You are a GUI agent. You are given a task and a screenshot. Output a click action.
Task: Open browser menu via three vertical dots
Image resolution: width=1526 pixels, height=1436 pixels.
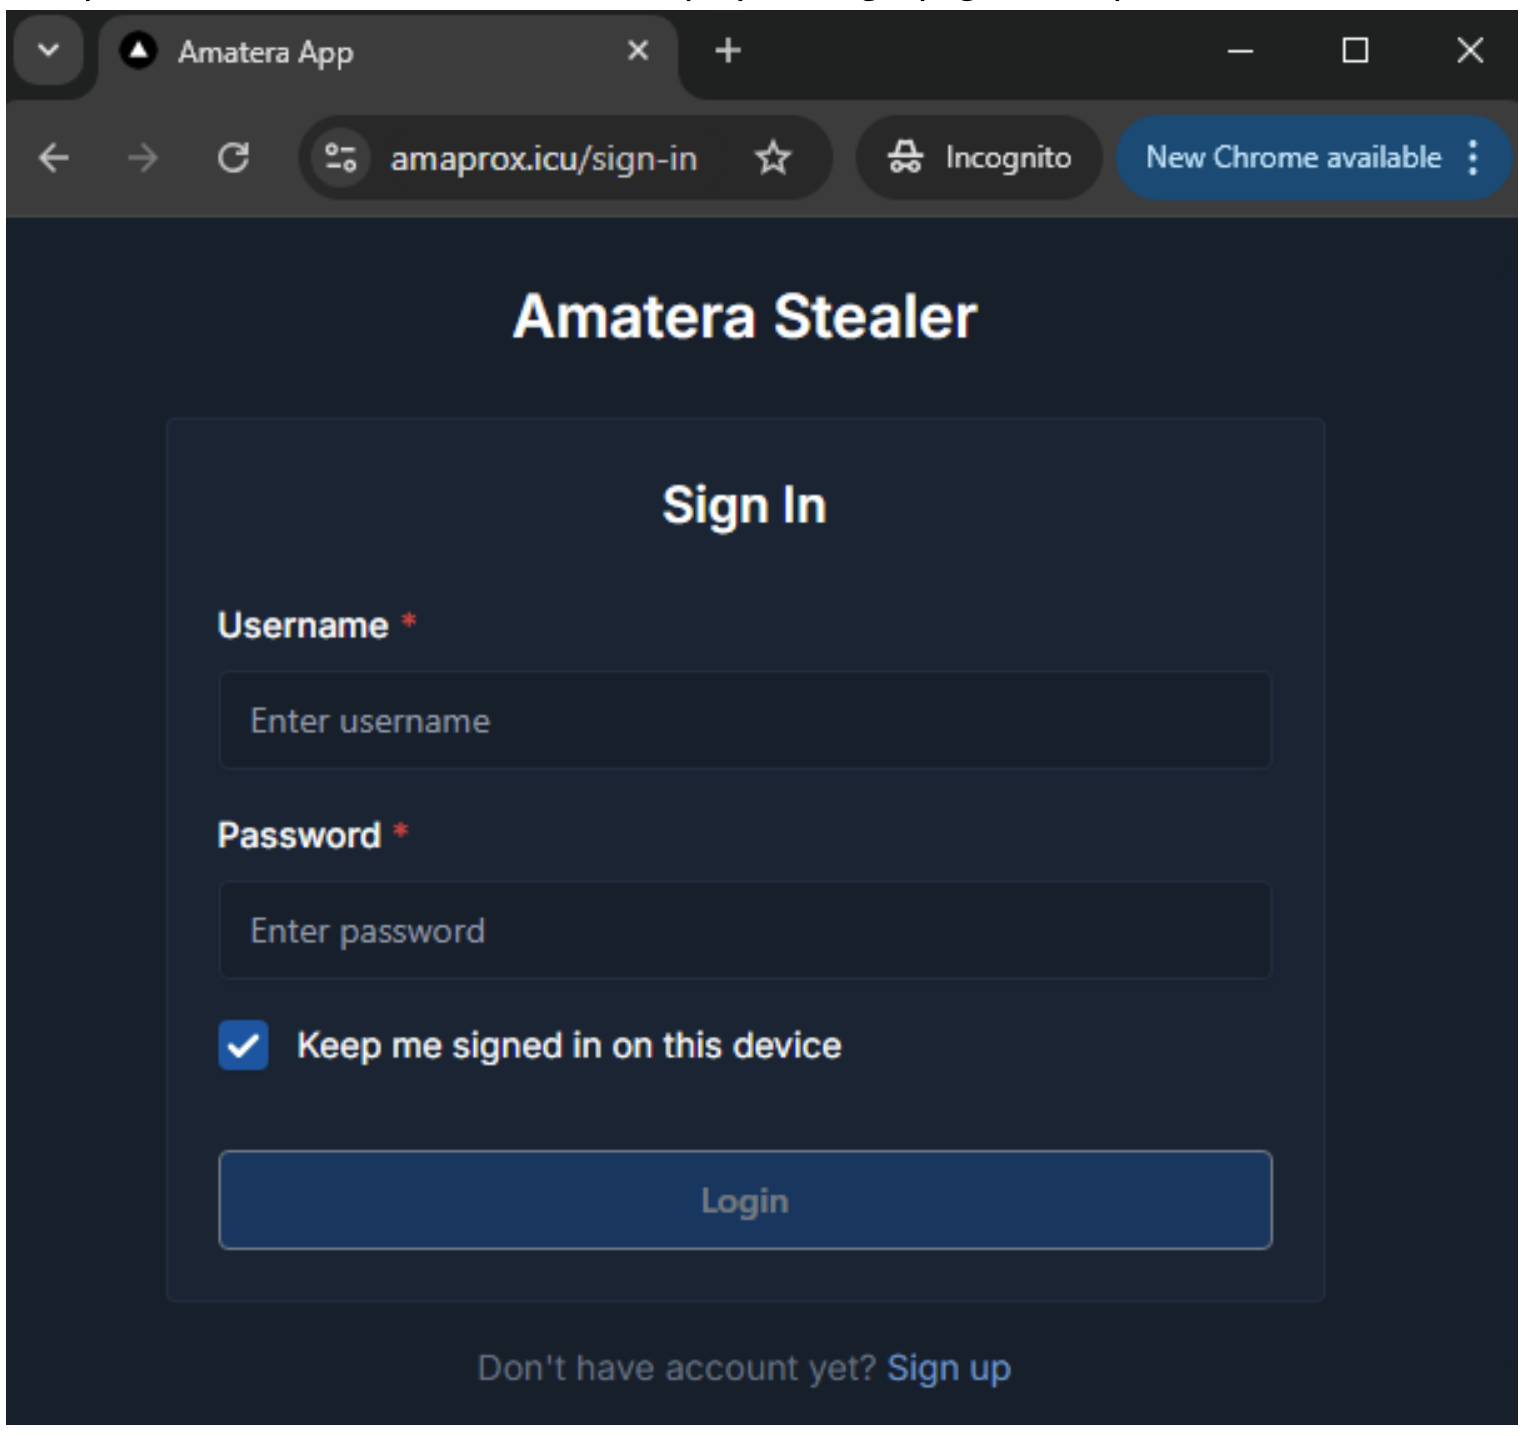coord(1471,156)
